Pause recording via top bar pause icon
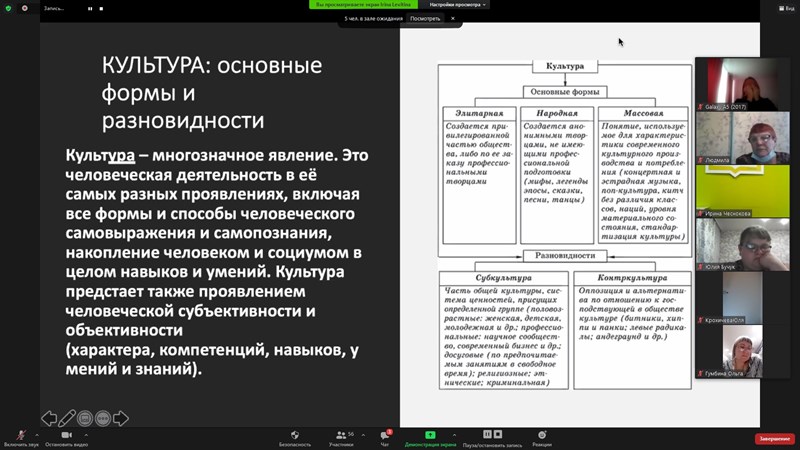This screenshot has width=800, height=450. (x=90, y=9)
